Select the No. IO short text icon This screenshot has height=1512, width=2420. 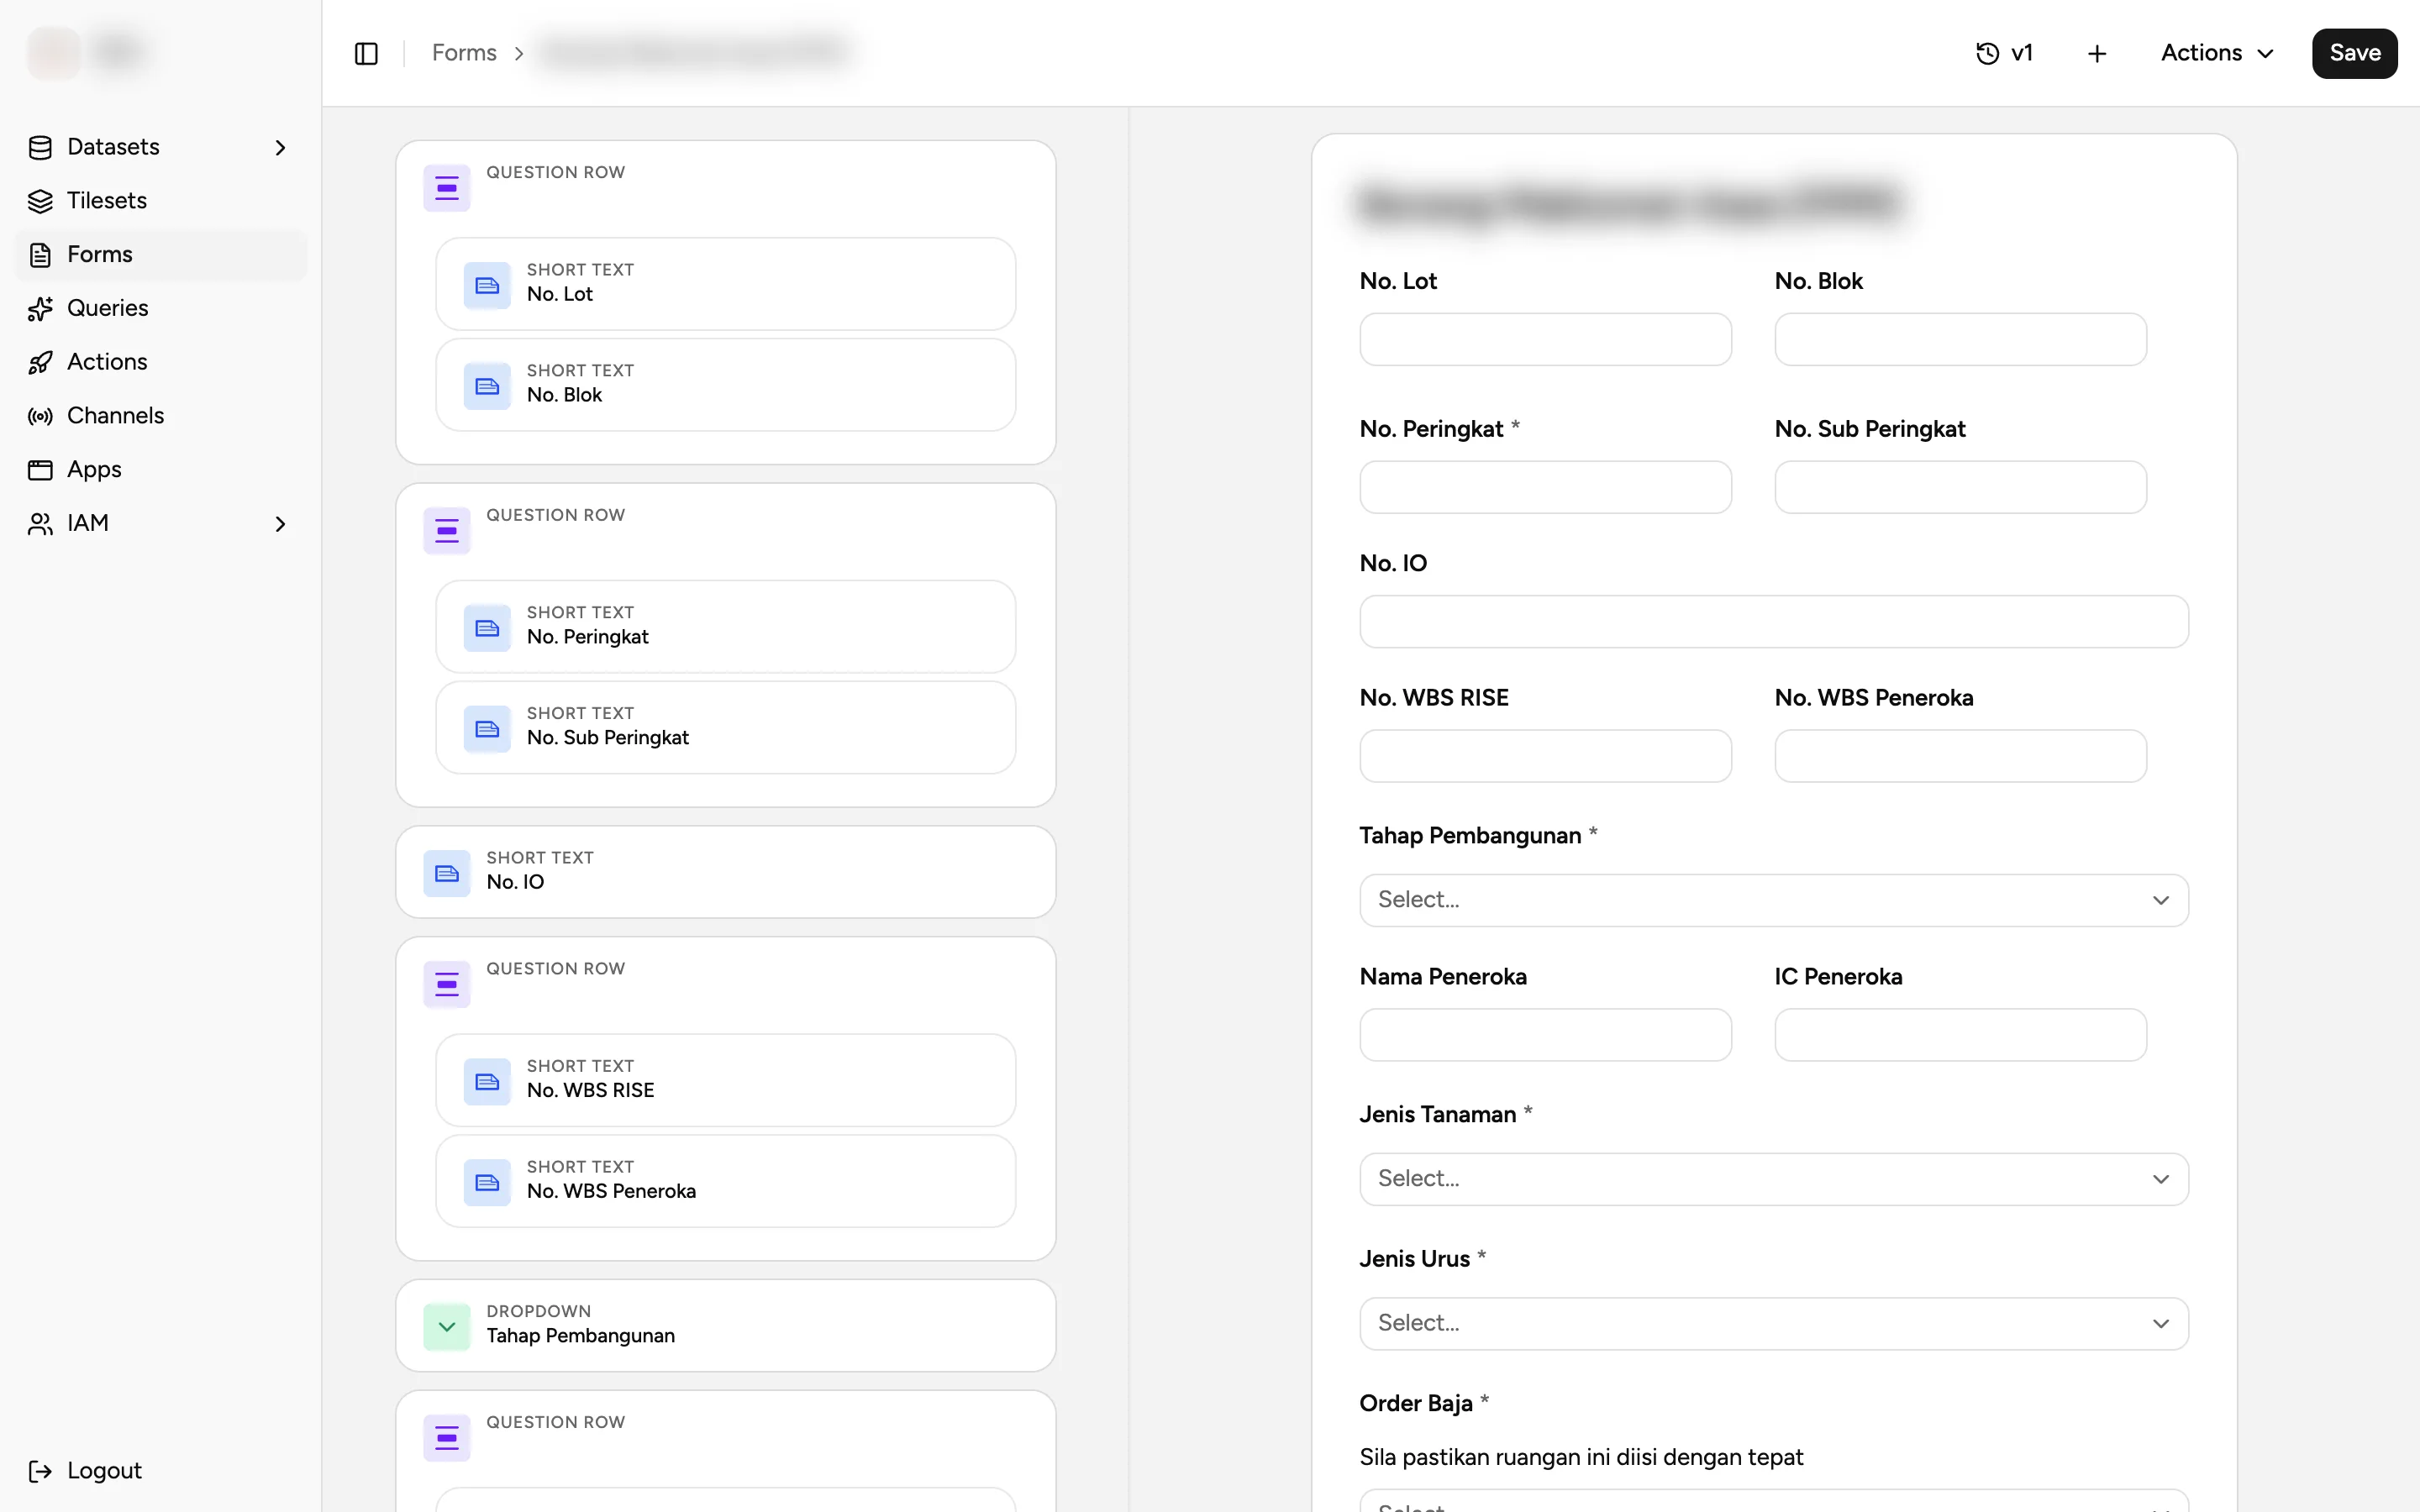[x=447, y=873]
